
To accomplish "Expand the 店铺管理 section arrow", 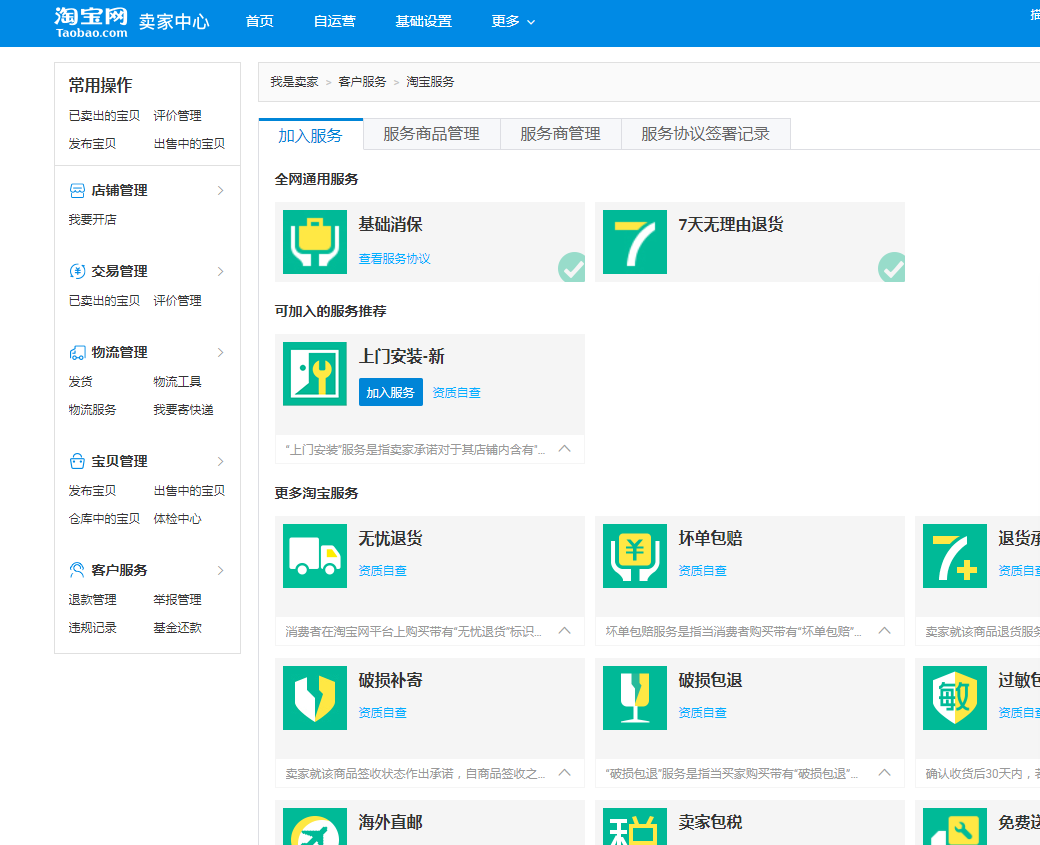I will 220,190.
